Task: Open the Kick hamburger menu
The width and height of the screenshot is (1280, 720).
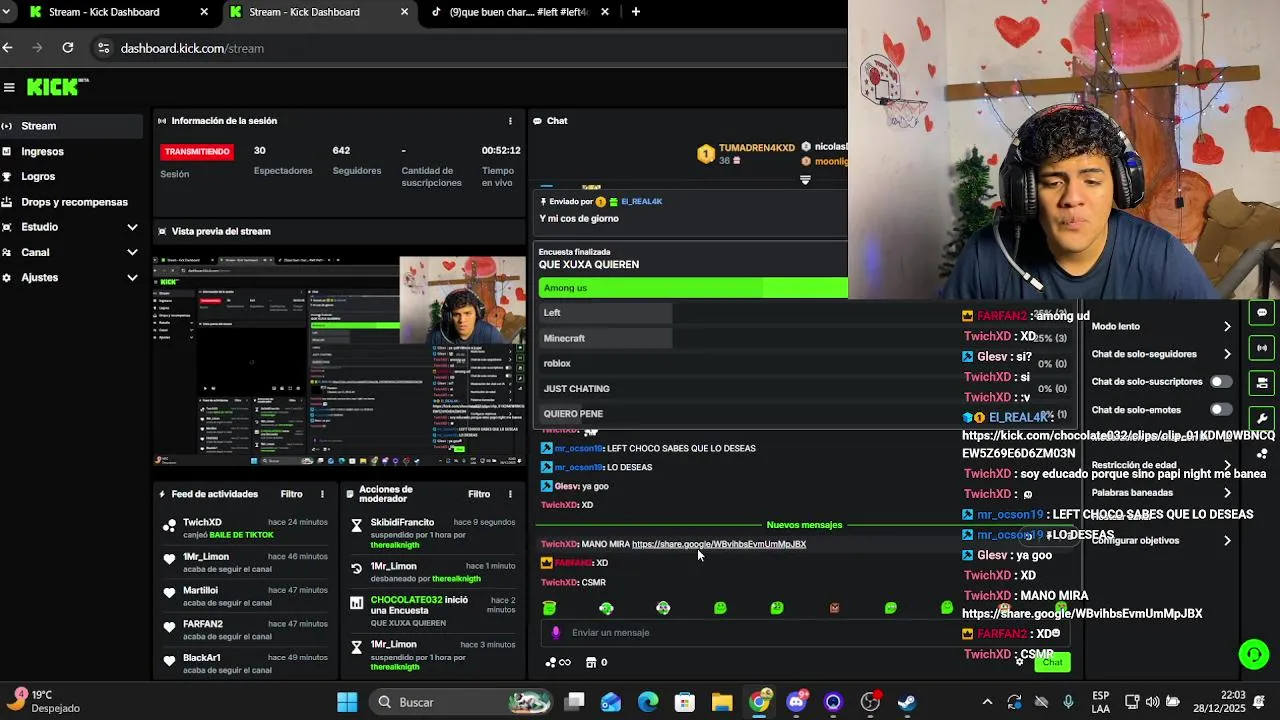Action: [x=9, y=87]
